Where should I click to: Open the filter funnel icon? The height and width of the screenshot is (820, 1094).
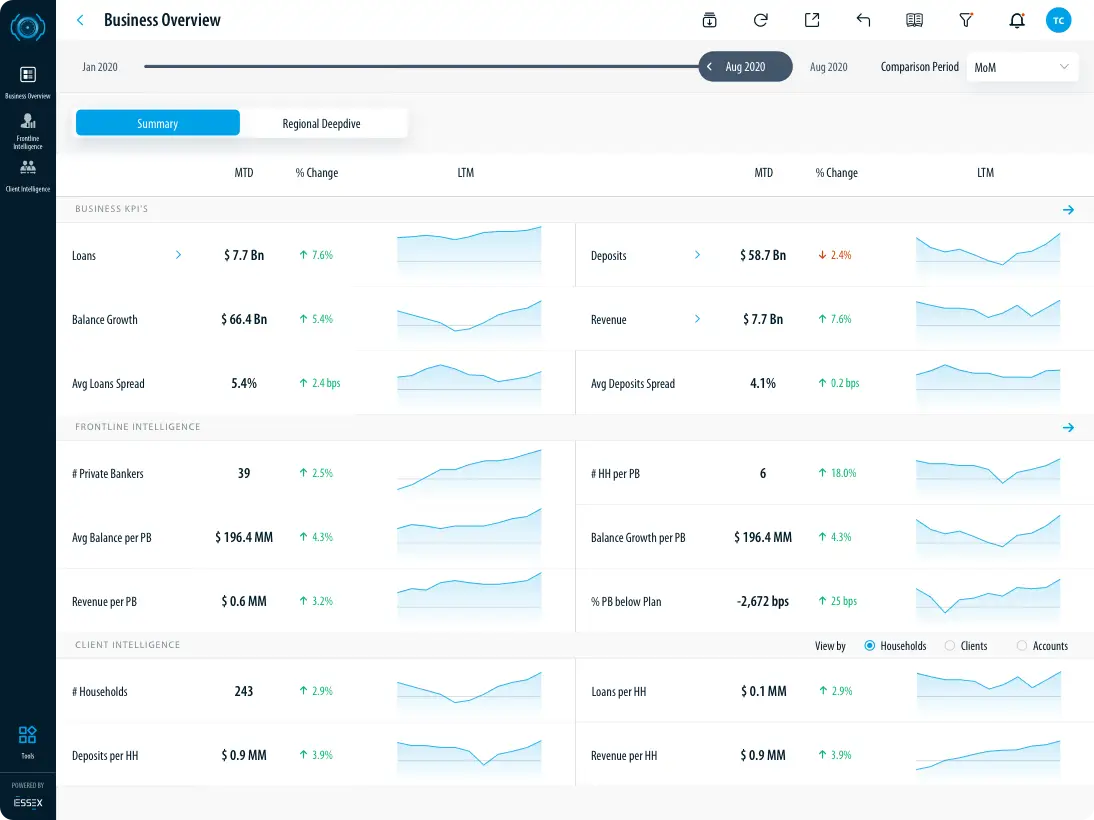point(966,20)
